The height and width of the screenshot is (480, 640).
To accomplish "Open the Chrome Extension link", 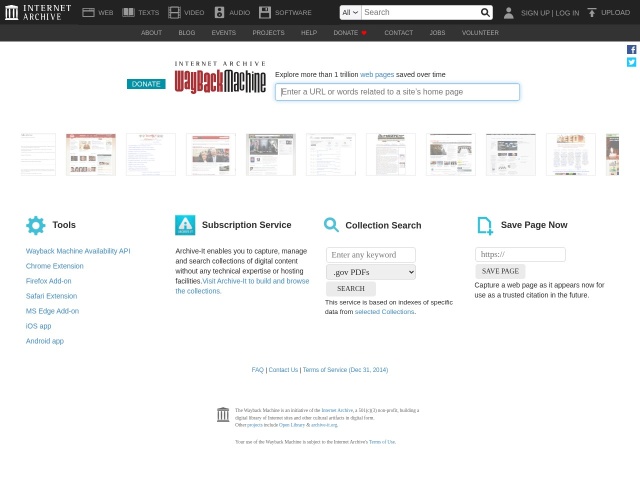I will coord(55,266).
